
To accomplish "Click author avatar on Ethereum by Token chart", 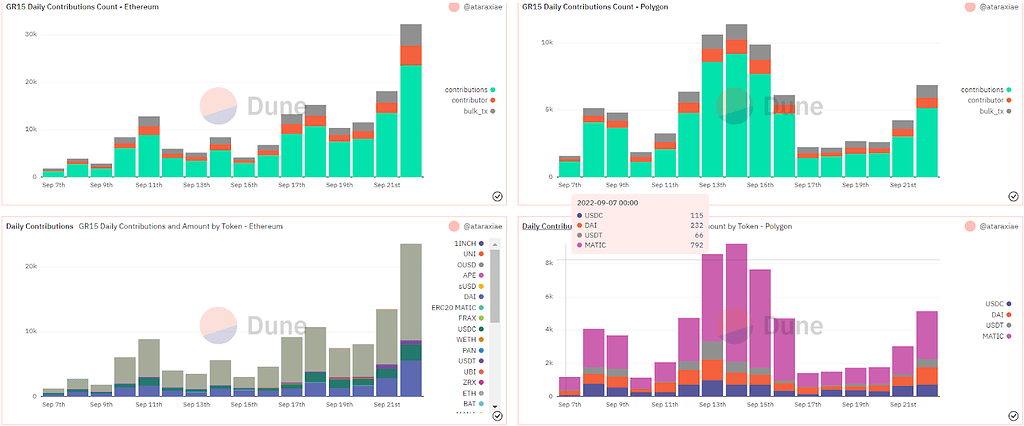I will (x=457, y=226).
